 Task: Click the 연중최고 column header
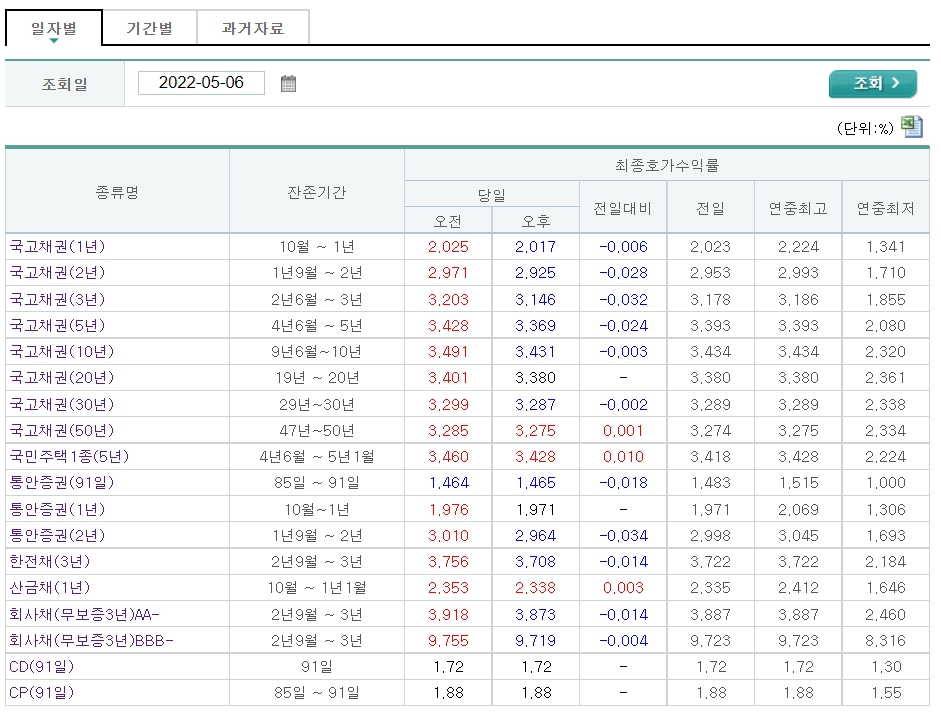tap(797, 205)
